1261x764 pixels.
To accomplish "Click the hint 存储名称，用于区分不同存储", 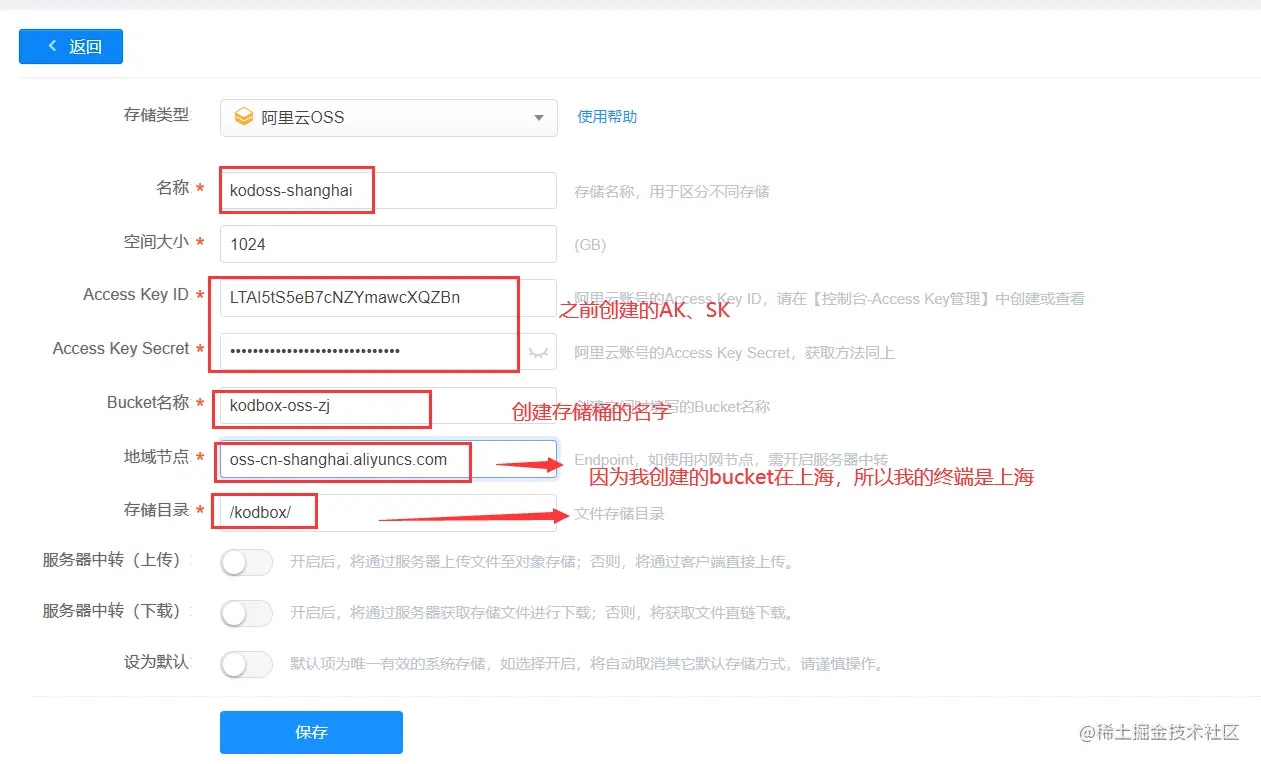I will (672, 191).
